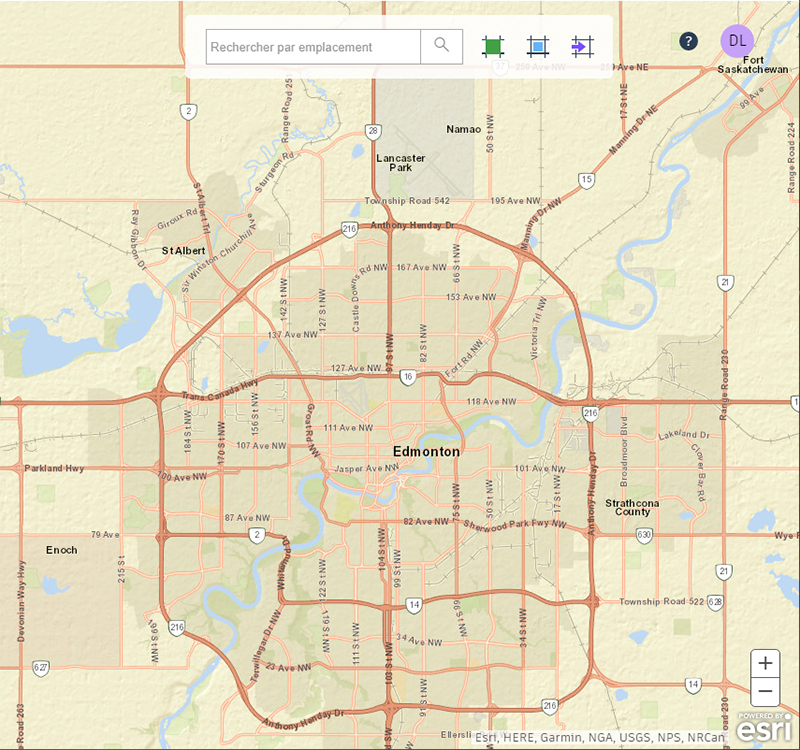Click the Ray Gibbon Dr label
The height and width of the screenshot is (750, 800).
pos(138,240)
